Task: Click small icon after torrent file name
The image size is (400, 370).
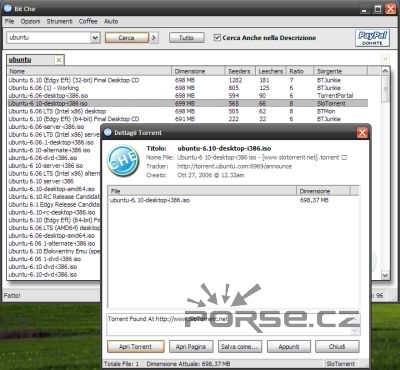Action: [344, 157]
